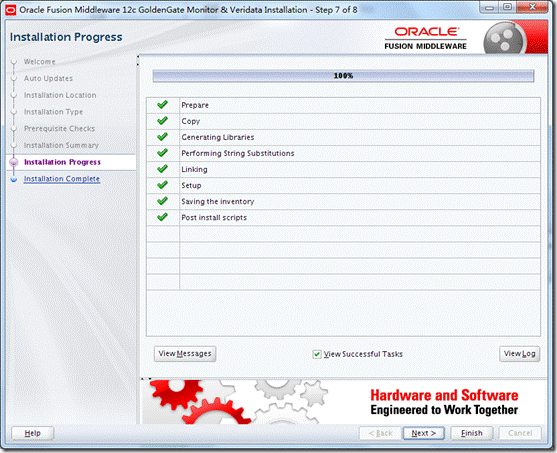This screenshot has width=557, height=453.
Task: Click the Next button
Action: click(423, 433)
